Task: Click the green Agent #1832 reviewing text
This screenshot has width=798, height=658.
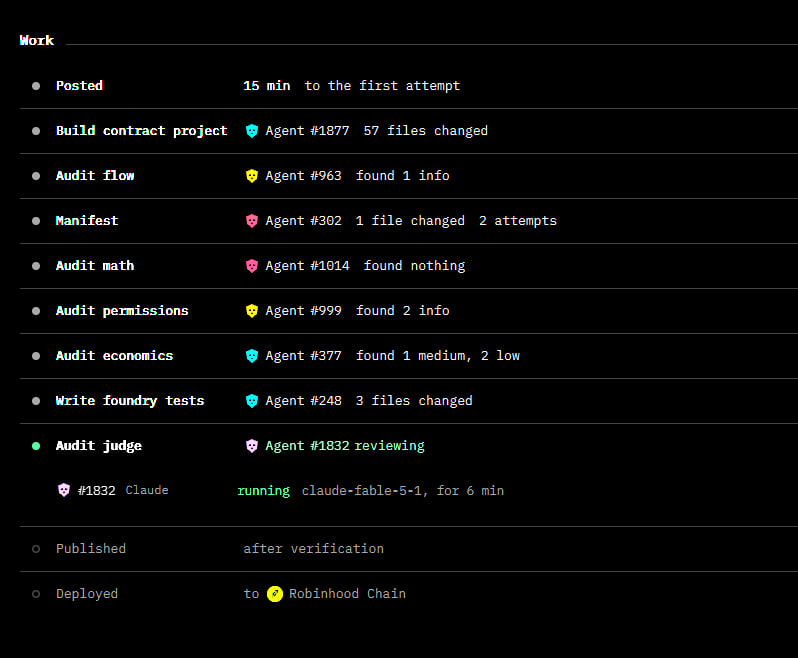Action: coord(345,446)
